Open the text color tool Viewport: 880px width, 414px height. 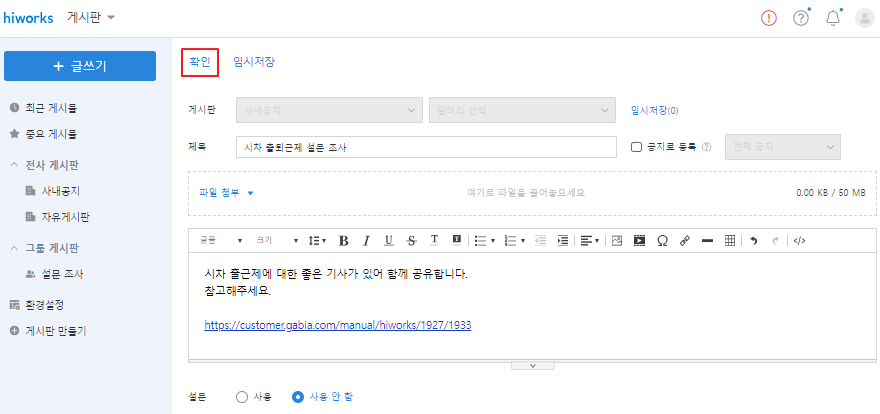point(434,241)
